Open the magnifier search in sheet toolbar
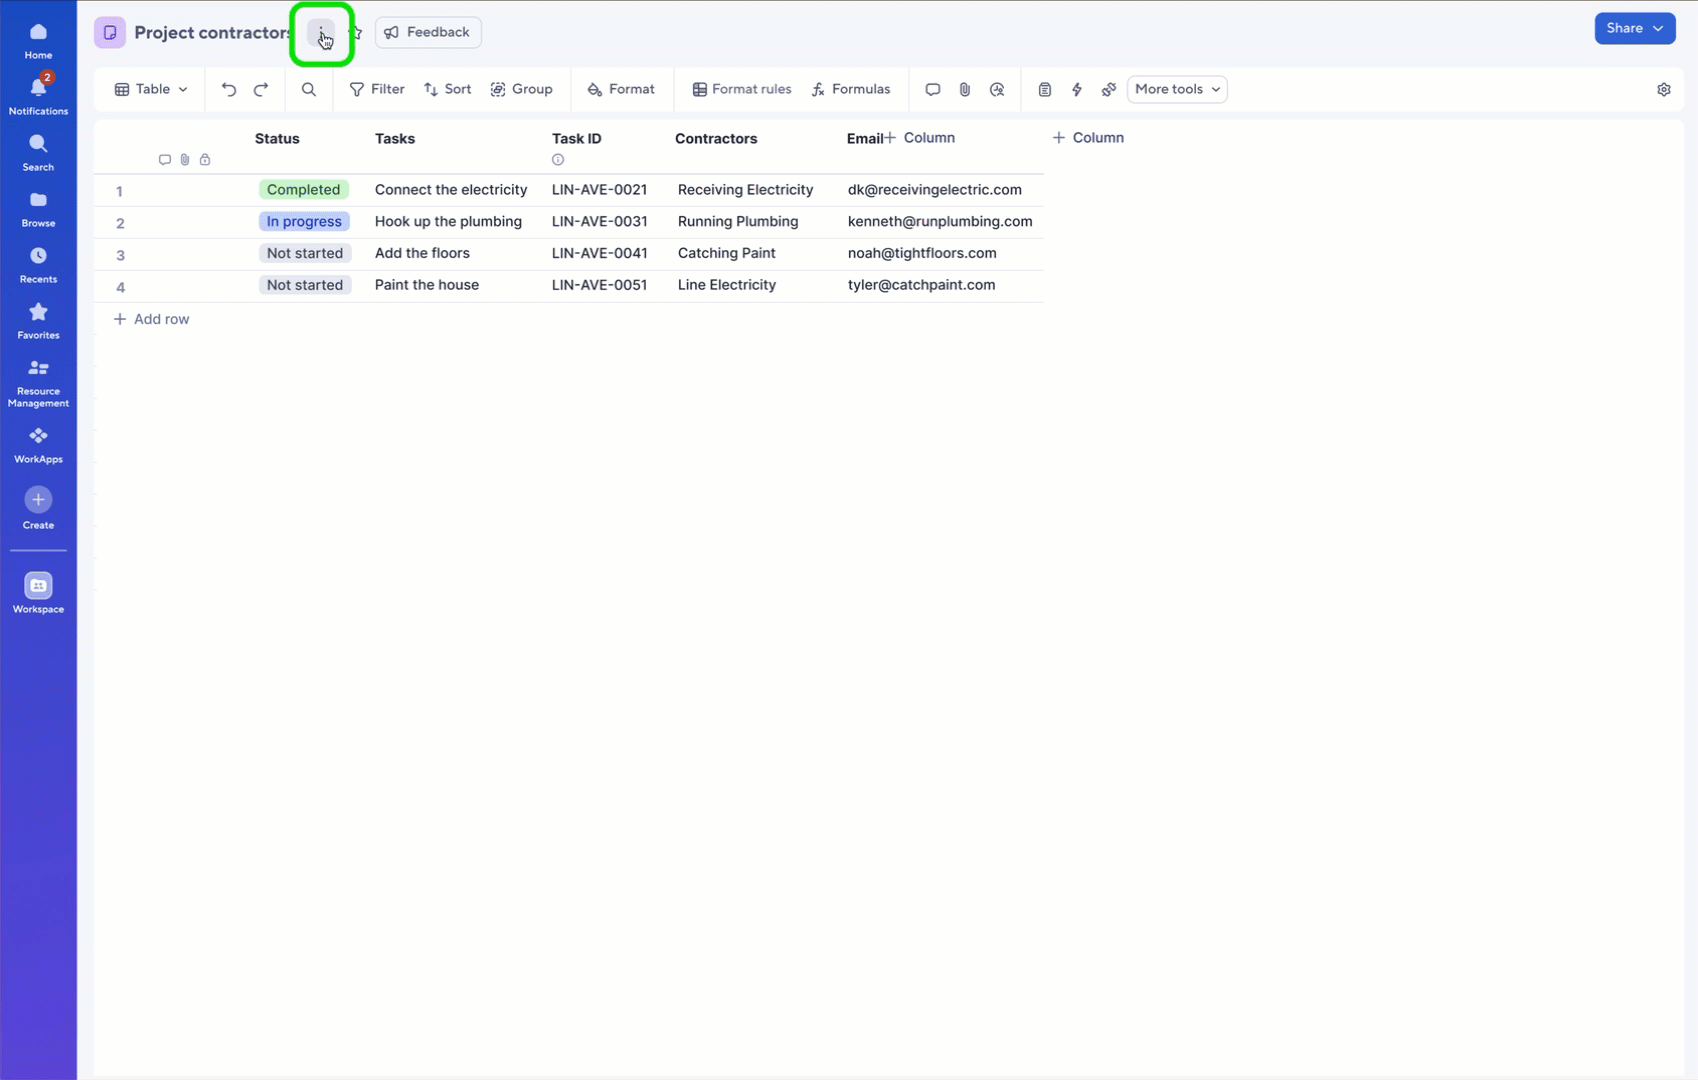 click(309, 90)
